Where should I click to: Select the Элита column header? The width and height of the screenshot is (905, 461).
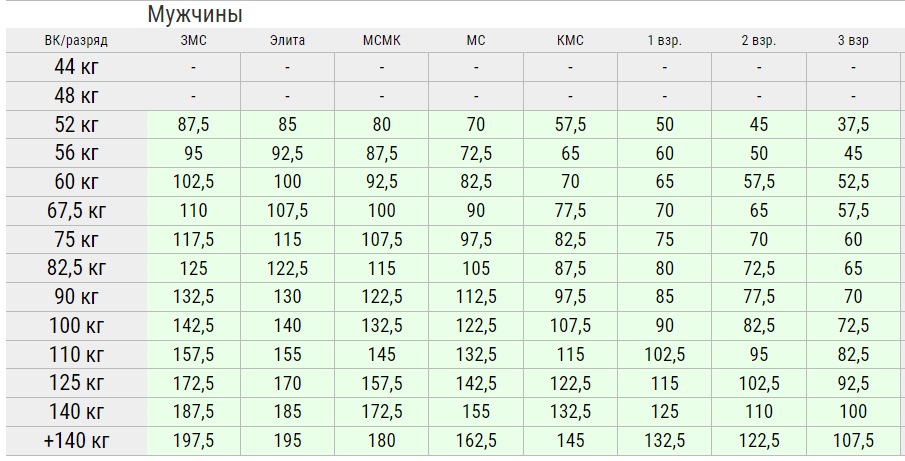pyautogui.click(x=287, y=41)
